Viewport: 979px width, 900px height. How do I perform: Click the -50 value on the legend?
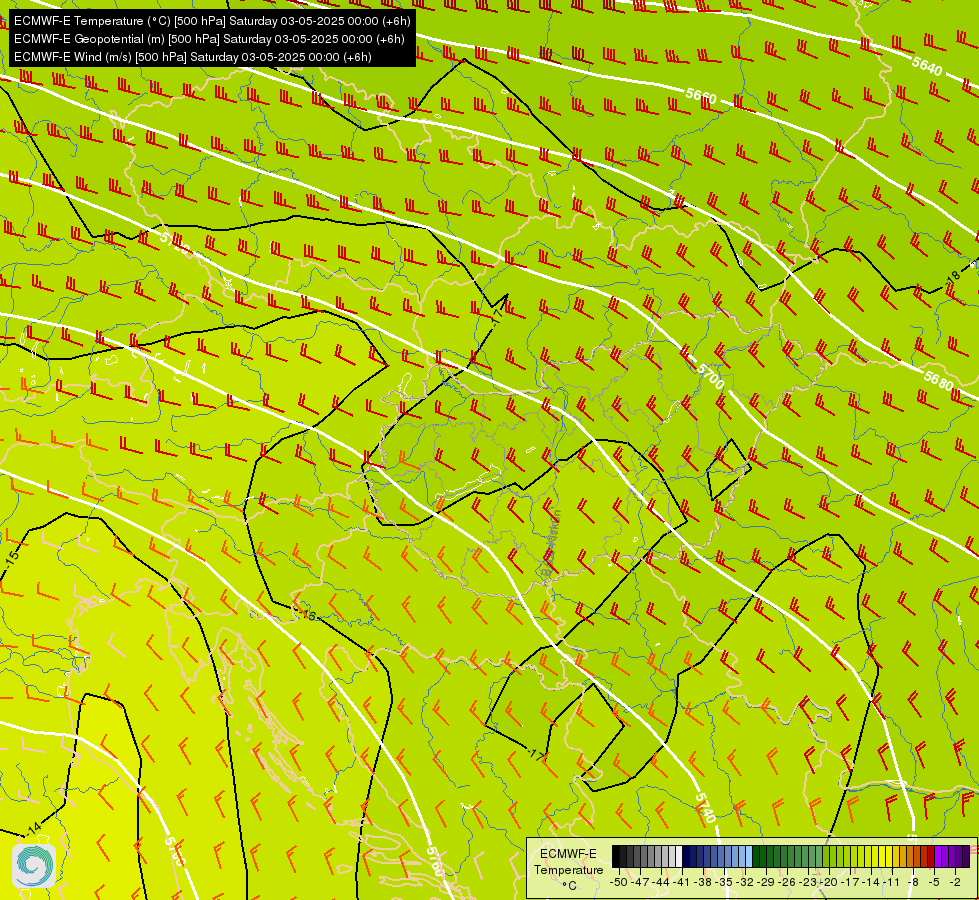coord(619,882)
